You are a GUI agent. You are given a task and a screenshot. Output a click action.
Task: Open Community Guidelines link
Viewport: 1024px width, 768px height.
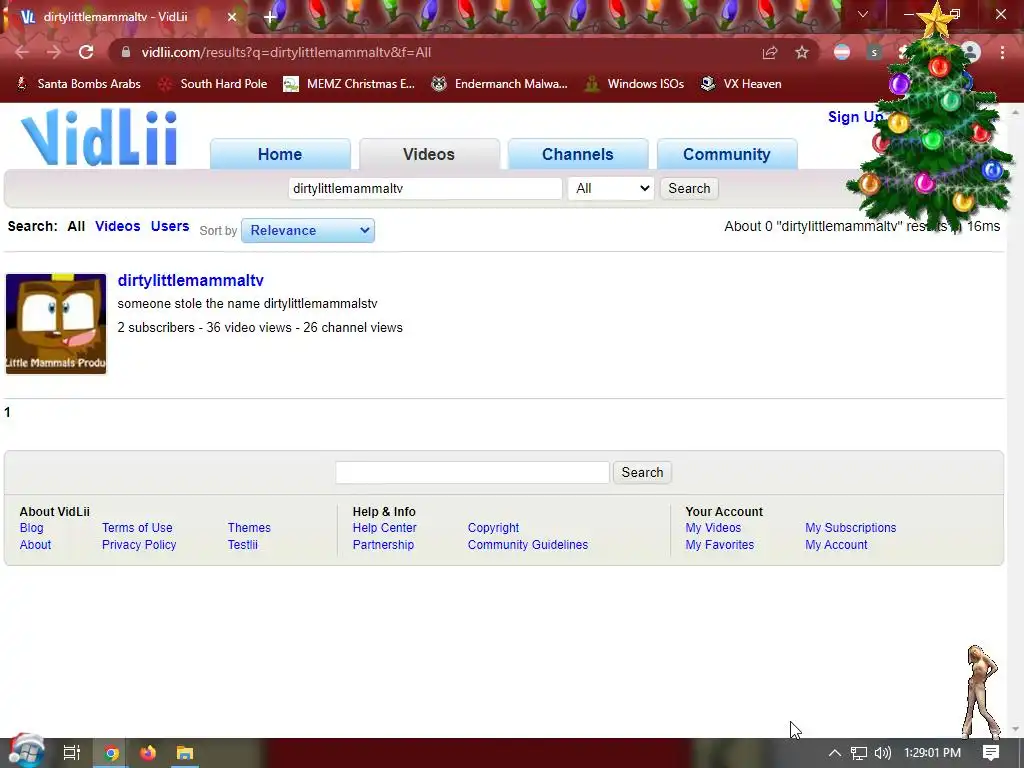pyautogui.click(x=528, y=545)
